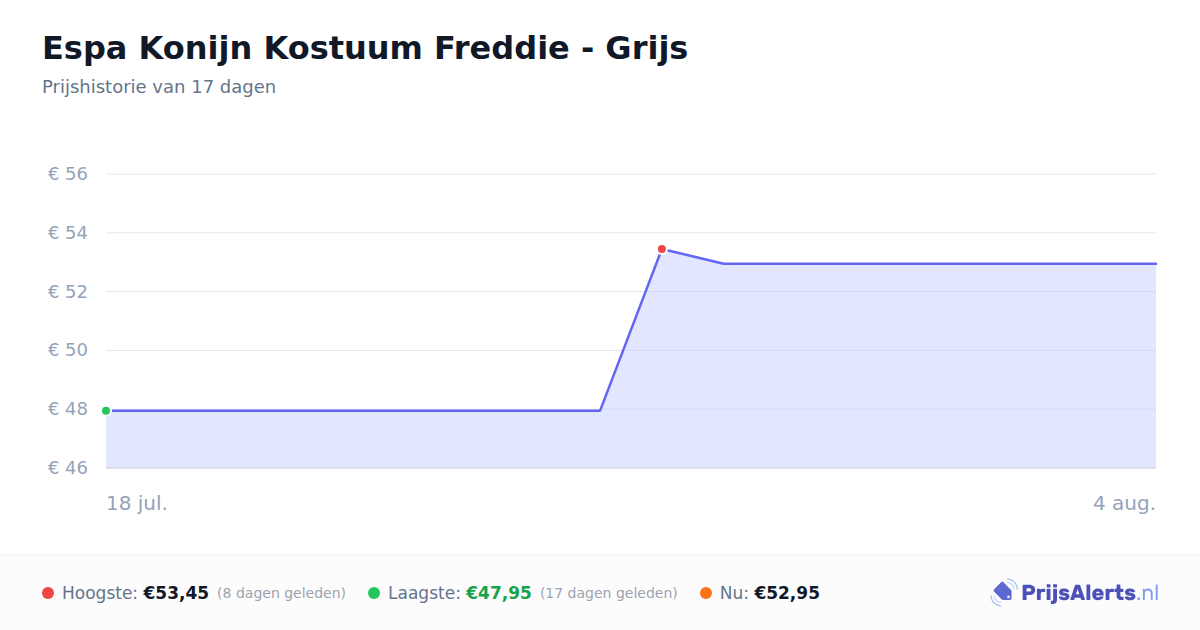Click the € 46 axis label
The height and width of the screenshot is (630, 1200).
click(x=68, y=468)
